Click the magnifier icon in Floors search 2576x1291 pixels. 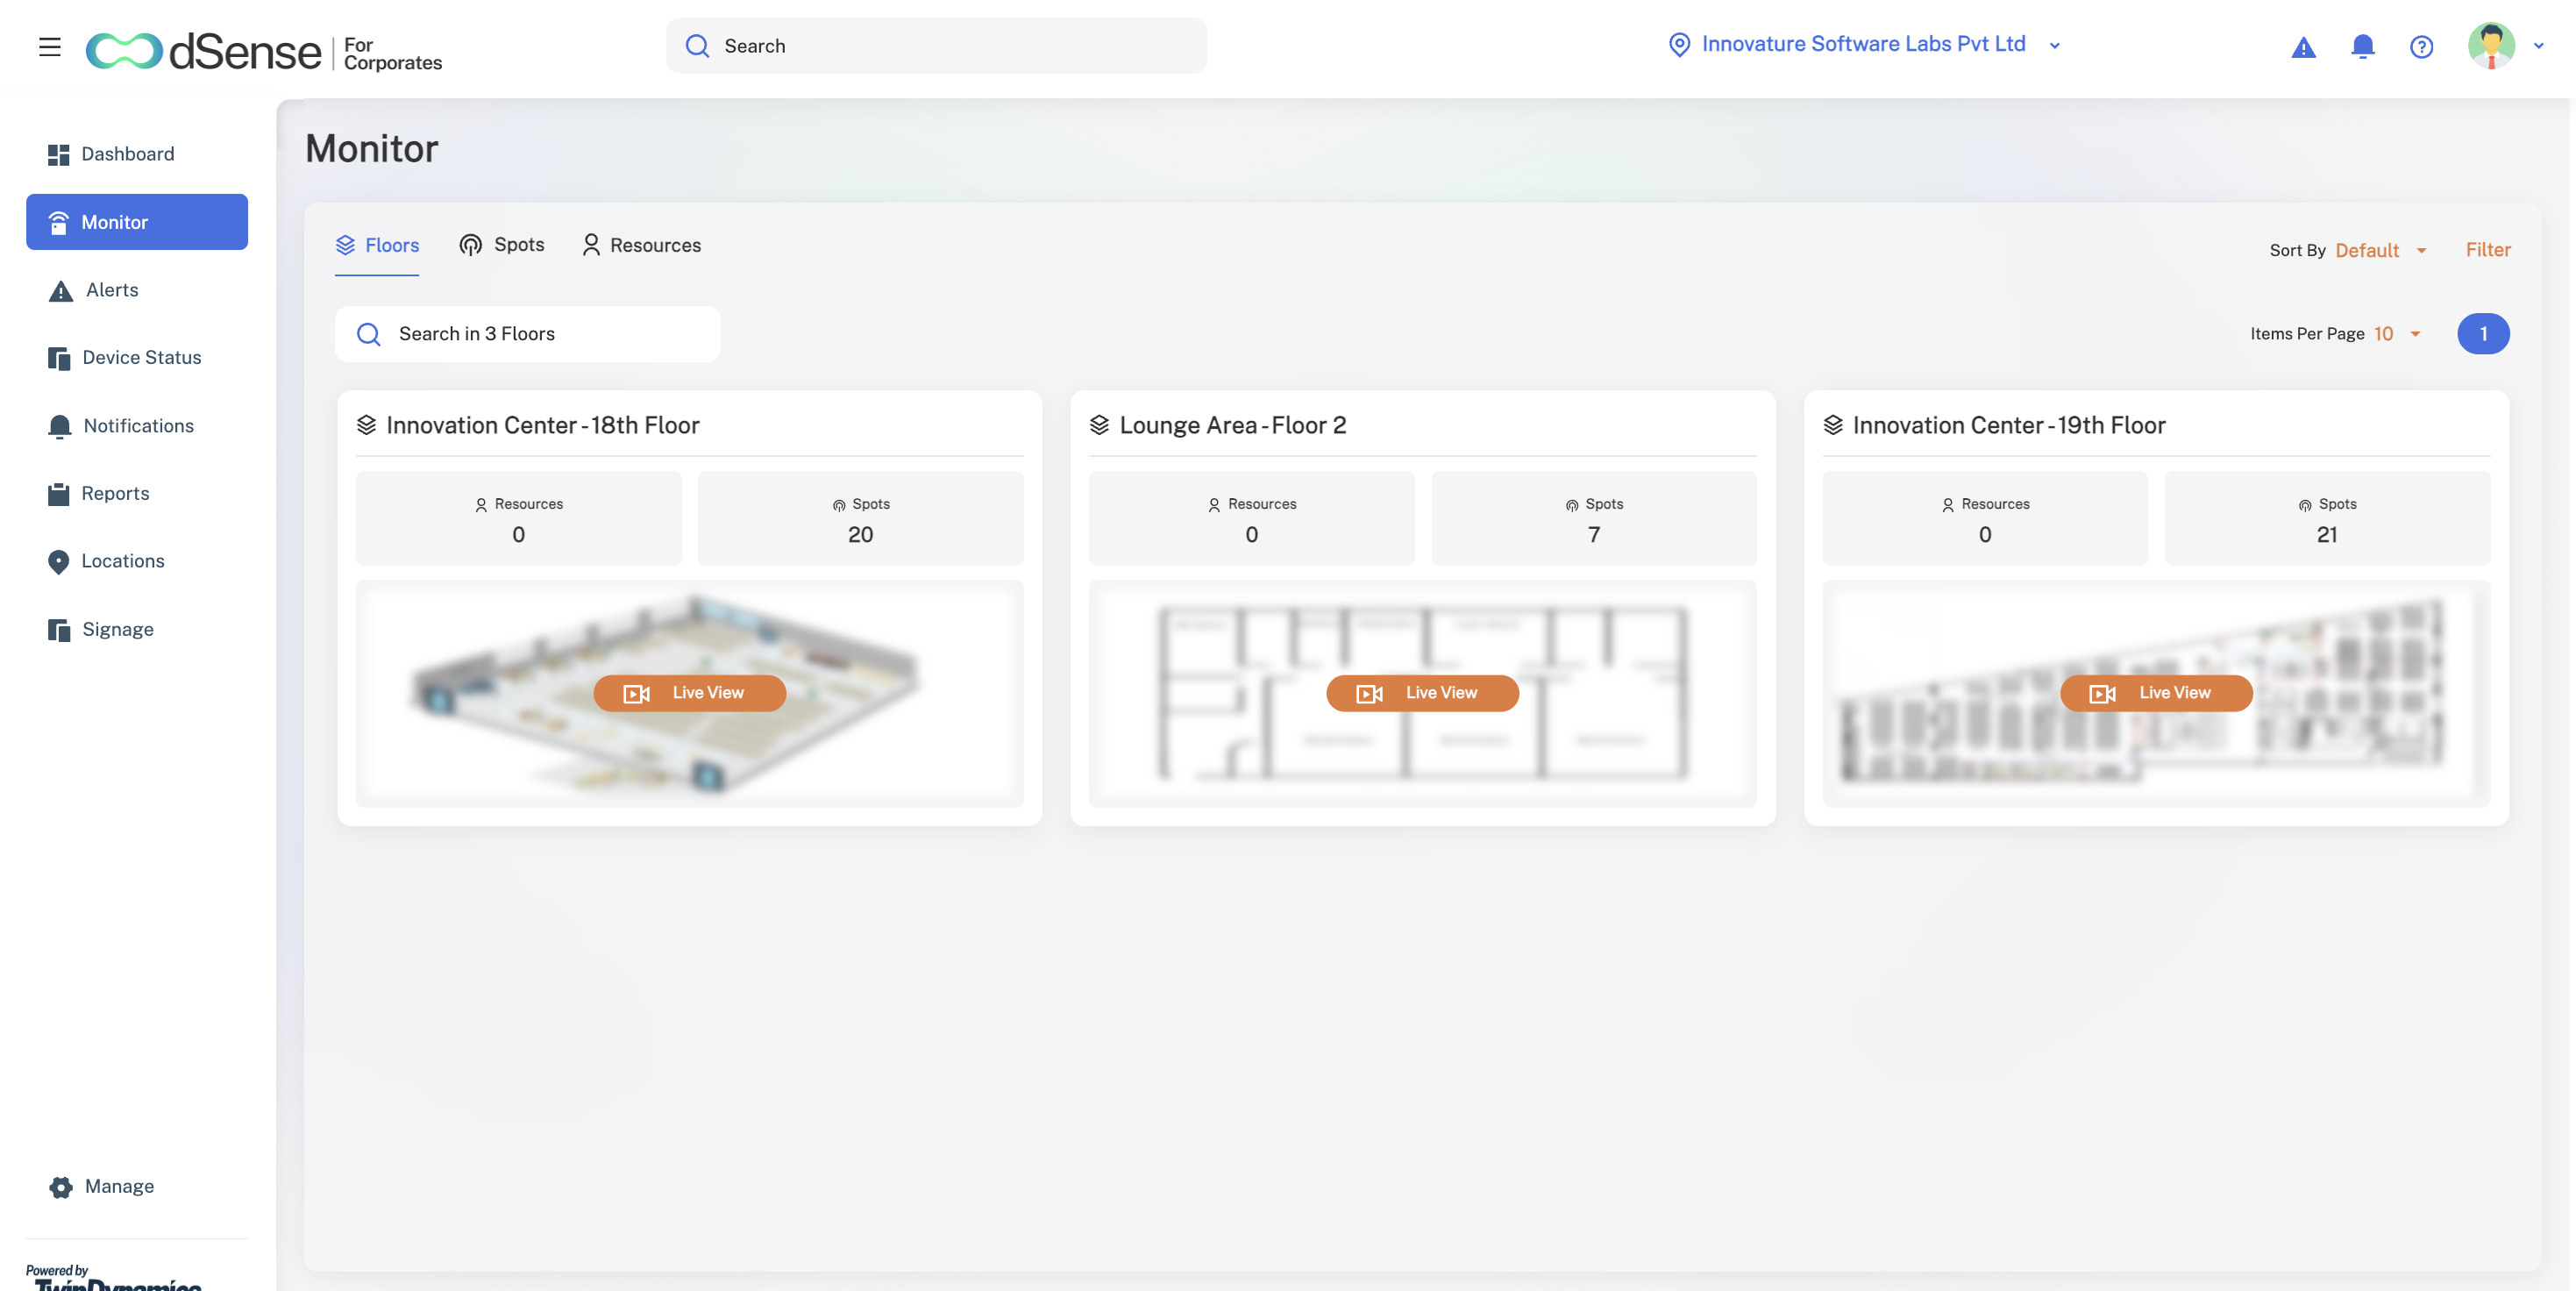(369, 334)
